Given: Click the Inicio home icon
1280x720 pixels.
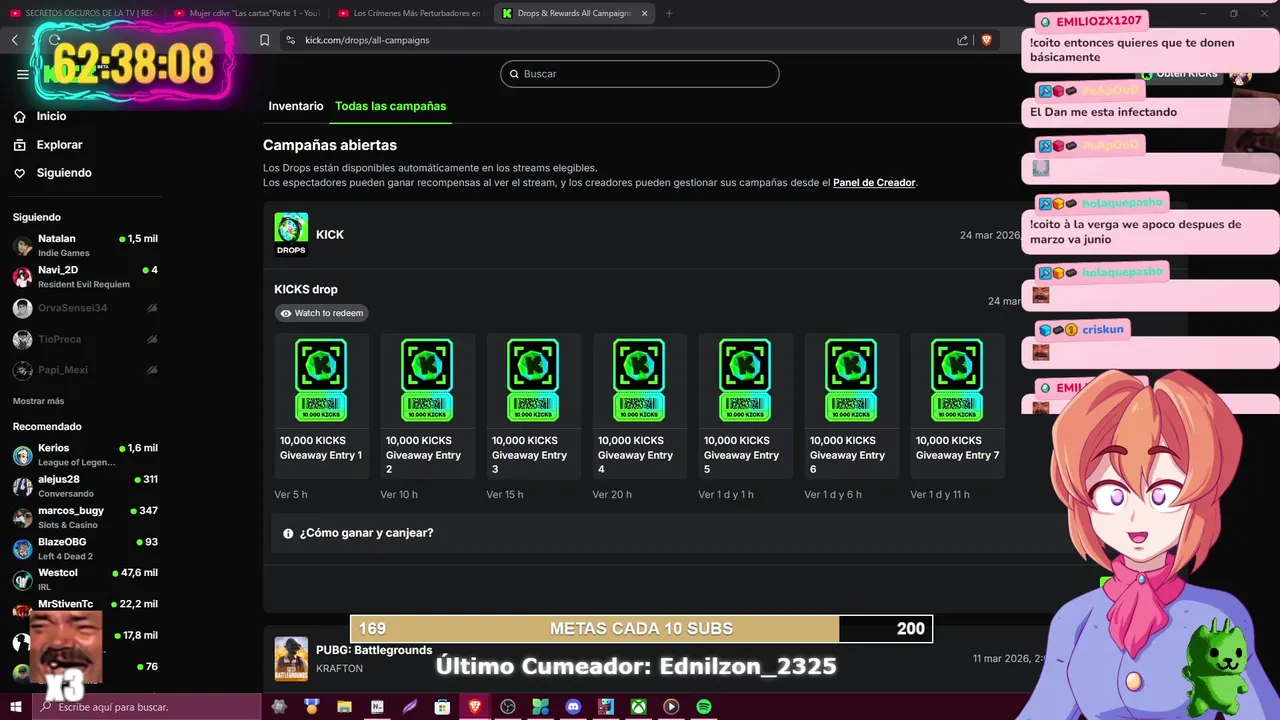Looking at the screenshot, I should (x=19, y=117).
